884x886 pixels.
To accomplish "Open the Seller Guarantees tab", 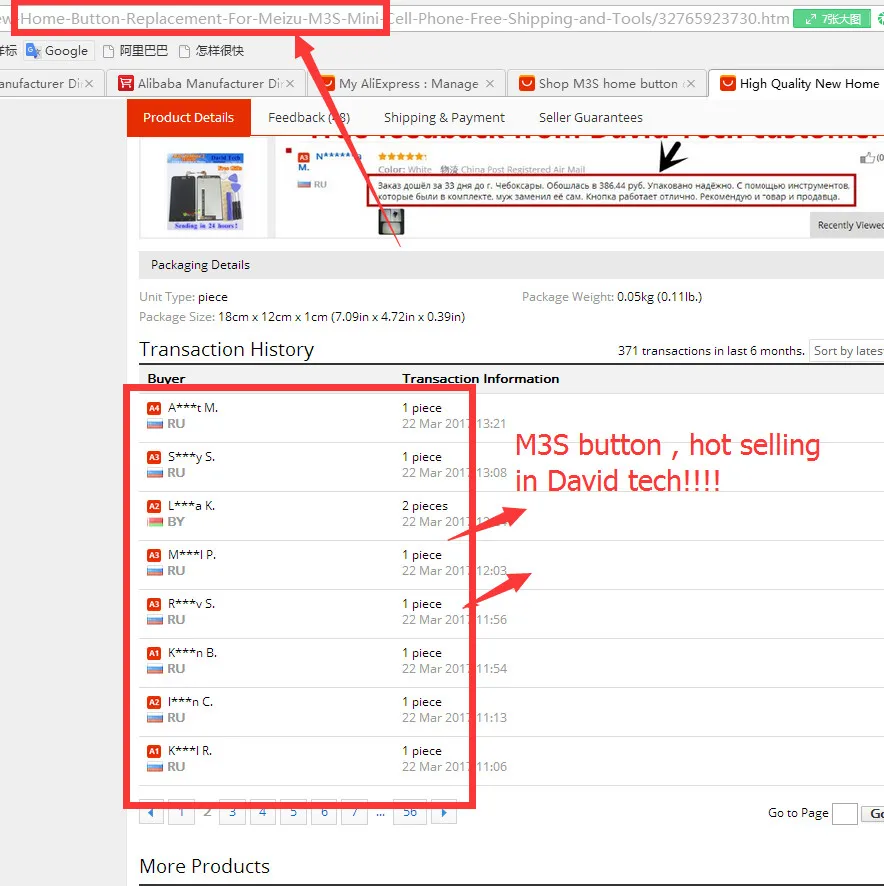I will (591, 118).
